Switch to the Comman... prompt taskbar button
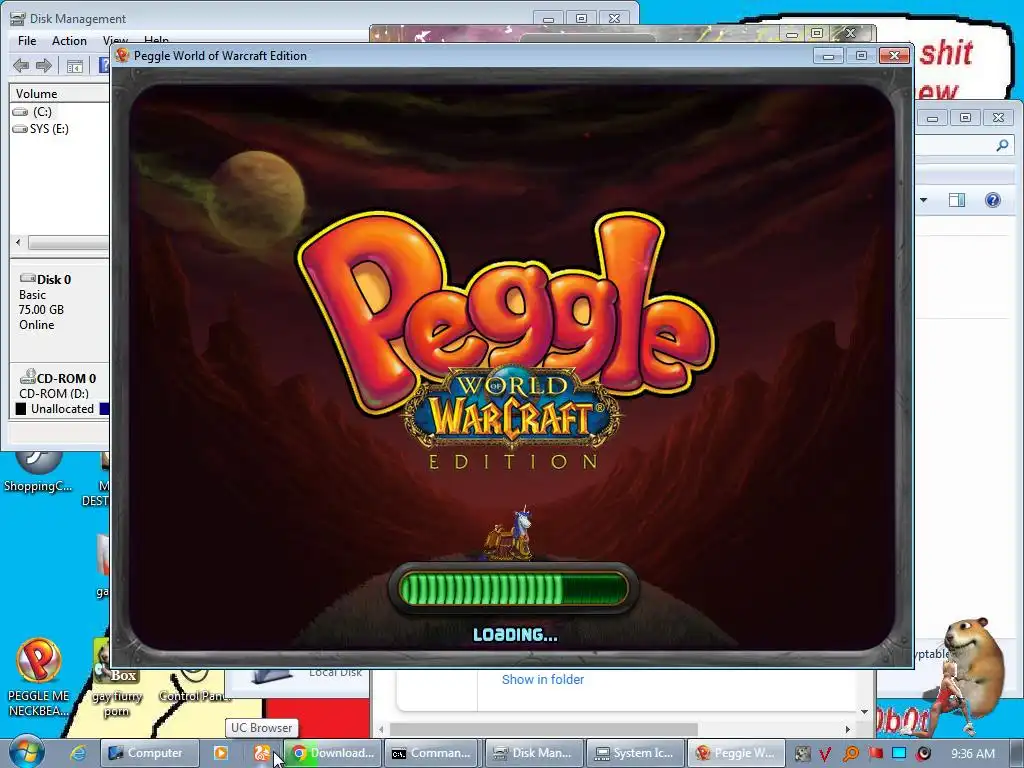1024x768 pixels. coord(431,753)
